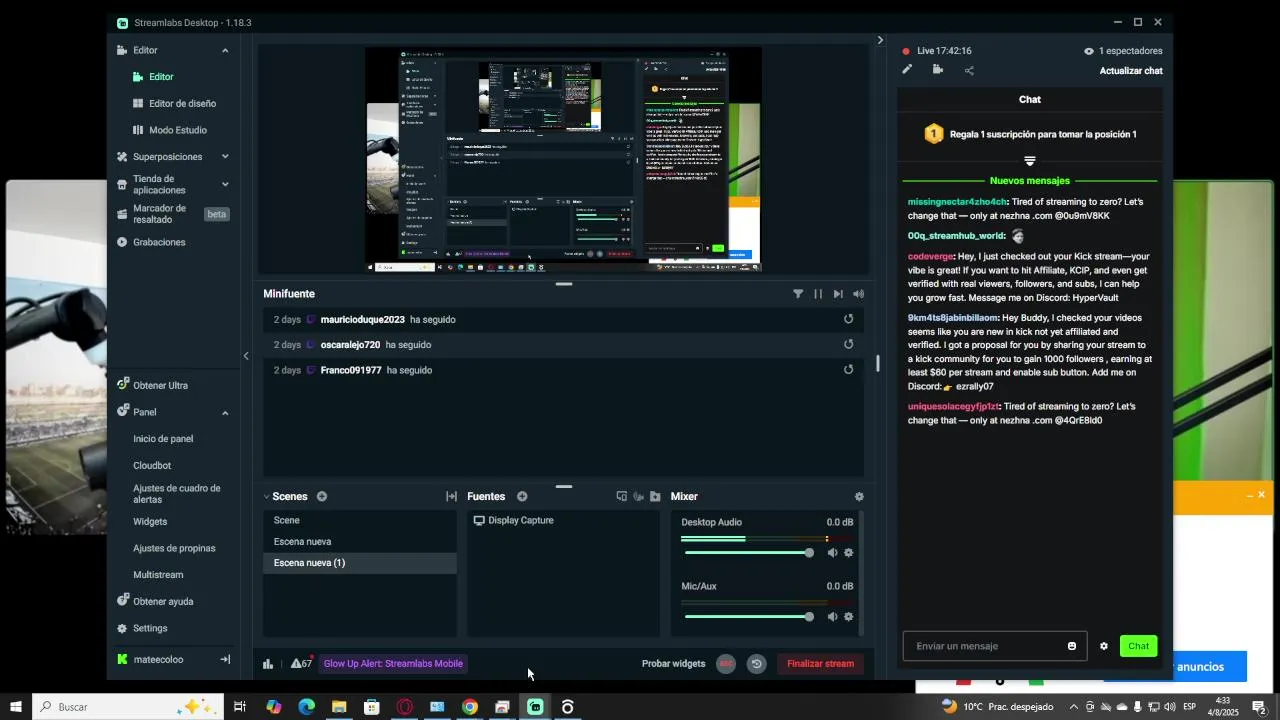Image resolution: width=1280 pixels, height=720 pixels.
Task: Collapse the Panel section in sidebar
Action: (225, 412)
